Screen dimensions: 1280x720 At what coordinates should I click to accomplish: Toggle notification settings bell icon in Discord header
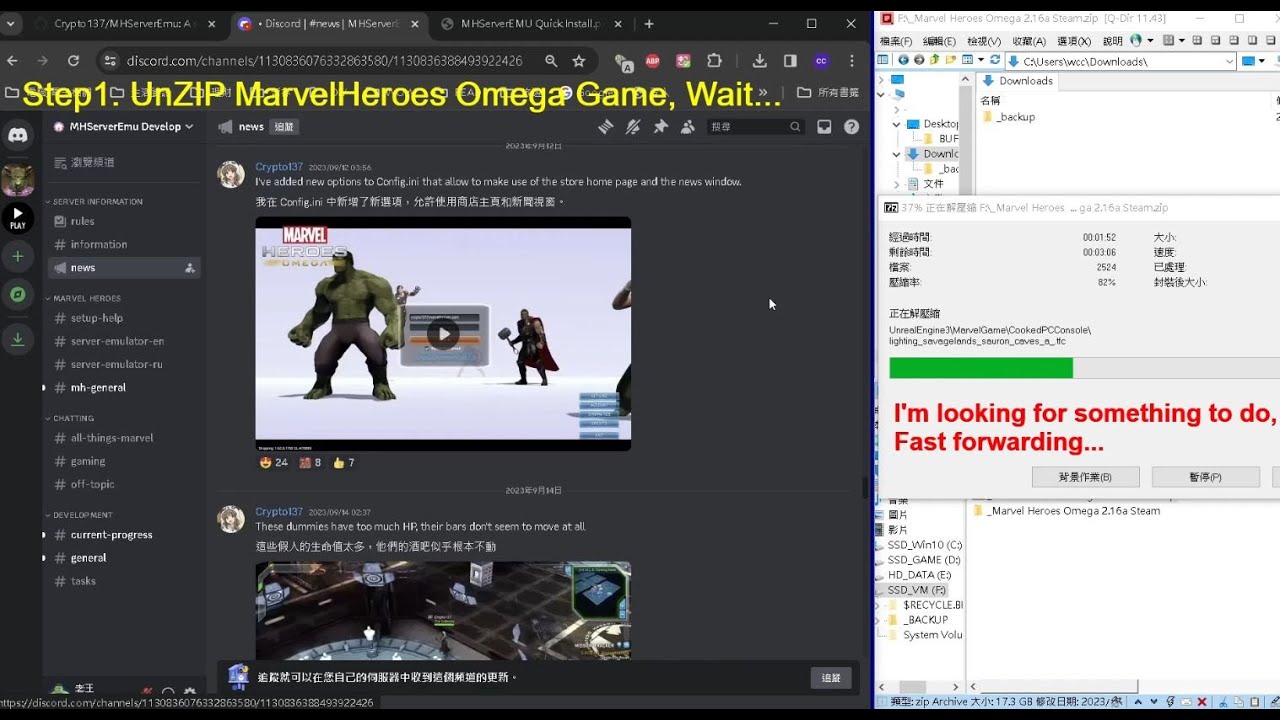click(633, 127)
